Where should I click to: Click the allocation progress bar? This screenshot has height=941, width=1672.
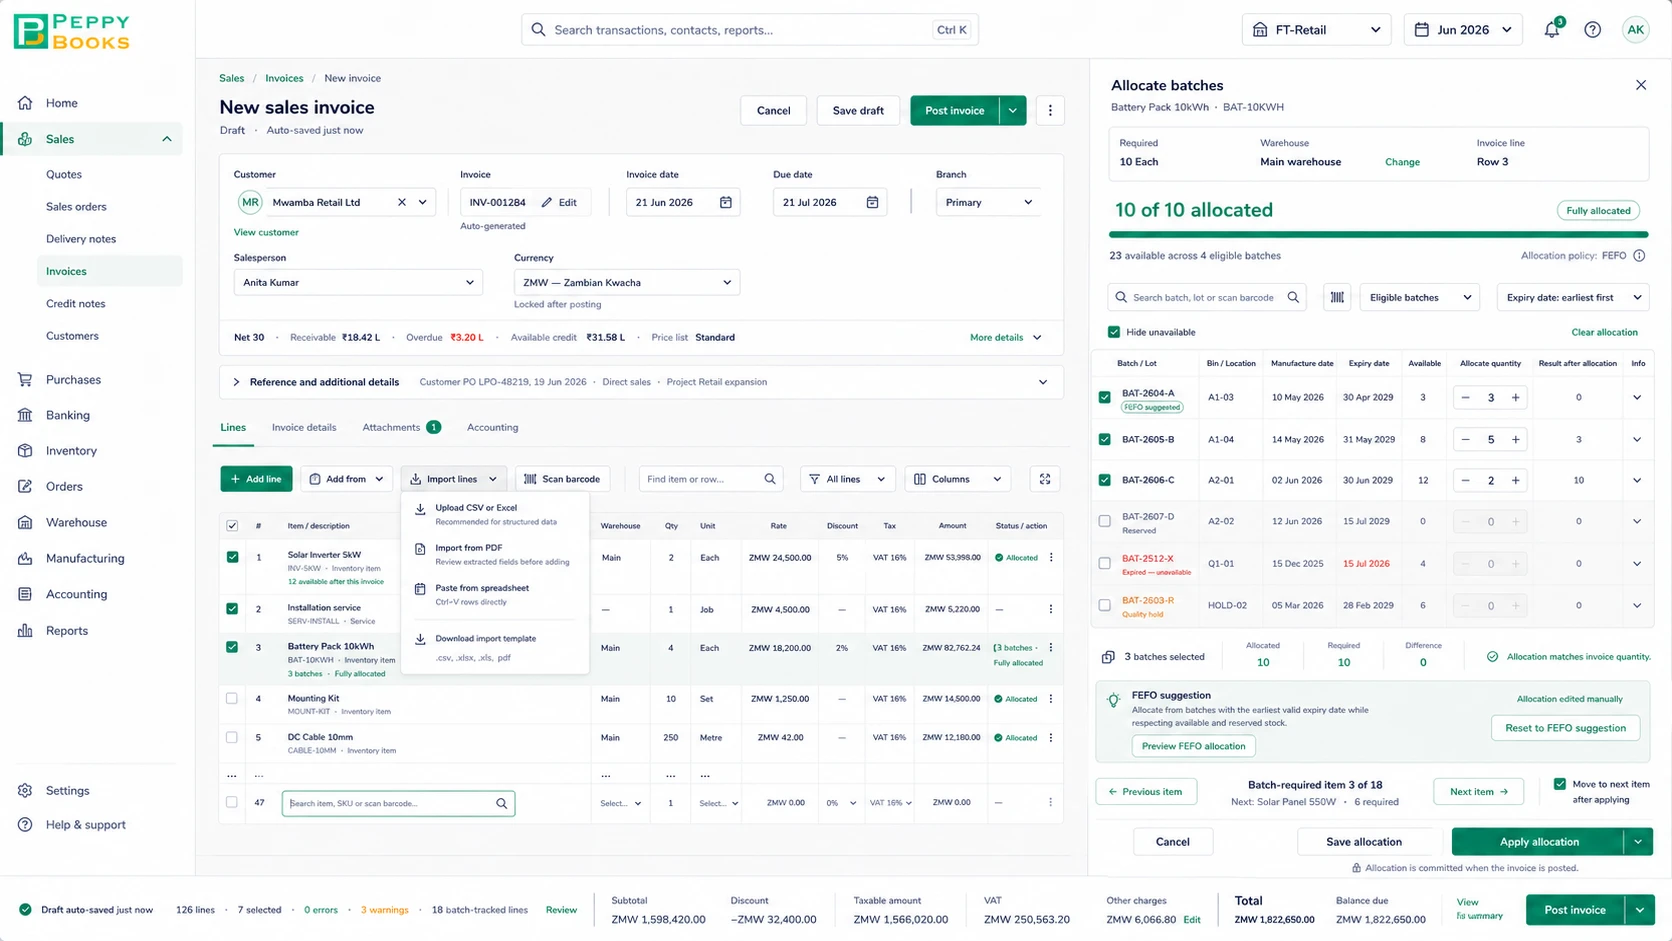tap(1378, 235)
